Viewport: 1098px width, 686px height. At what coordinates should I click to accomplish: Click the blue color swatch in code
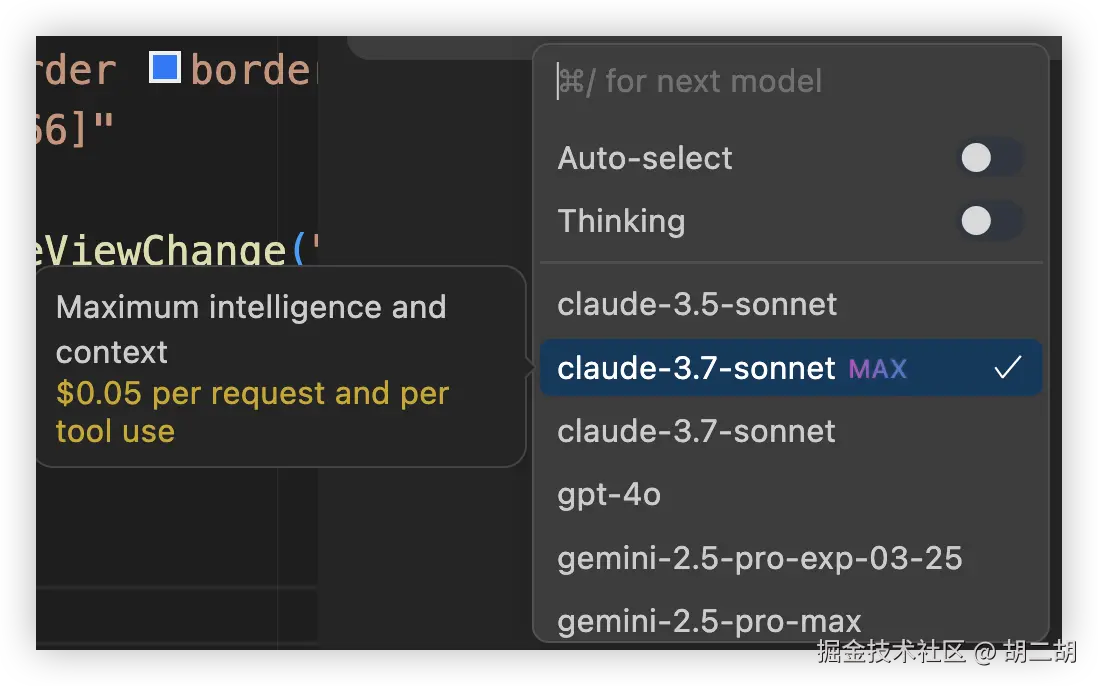(x=164, y=68)
